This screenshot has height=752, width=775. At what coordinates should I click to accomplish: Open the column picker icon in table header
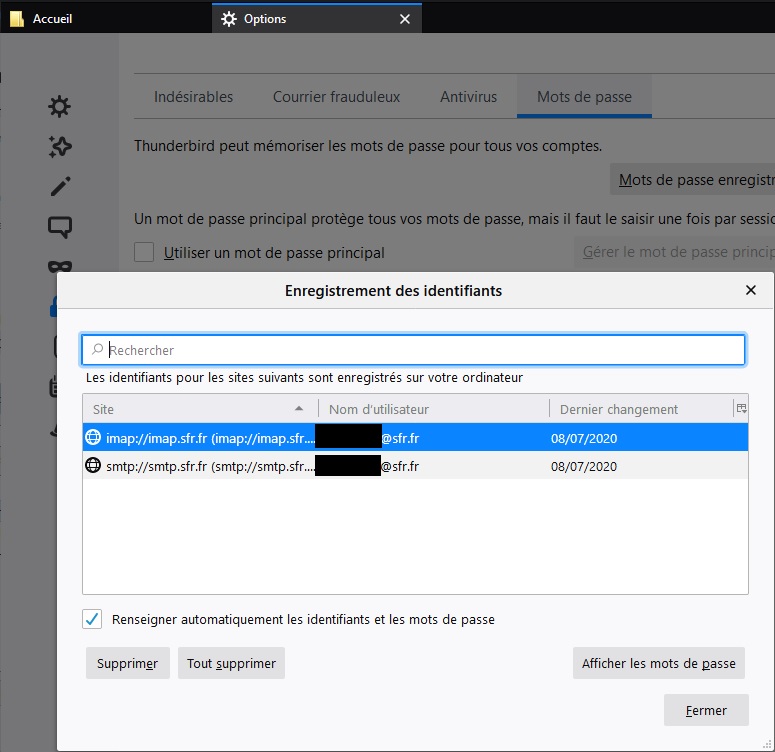pos(741,408)
